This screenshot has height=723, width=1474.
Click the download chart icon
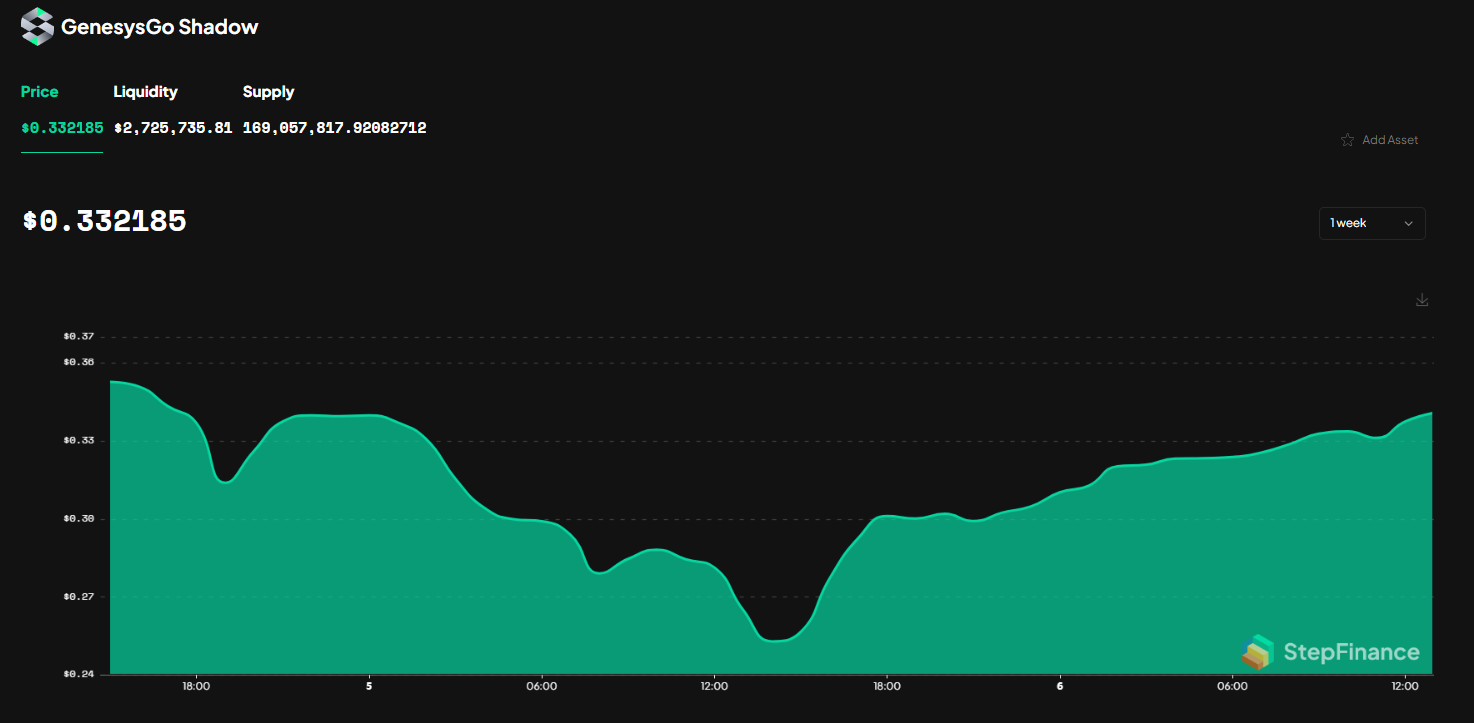click(1422, 300)
